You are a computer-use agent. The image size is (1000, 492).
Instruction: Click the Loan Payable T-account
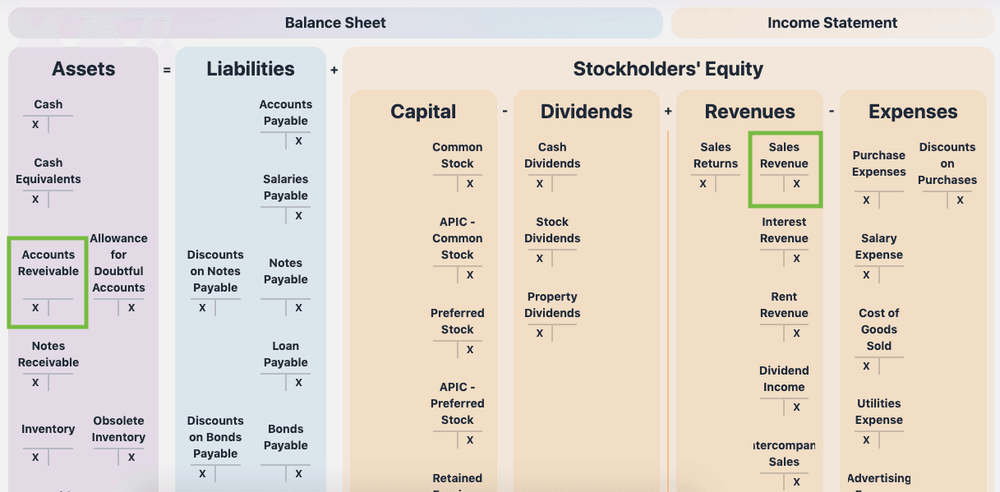[x=285, y=364]
